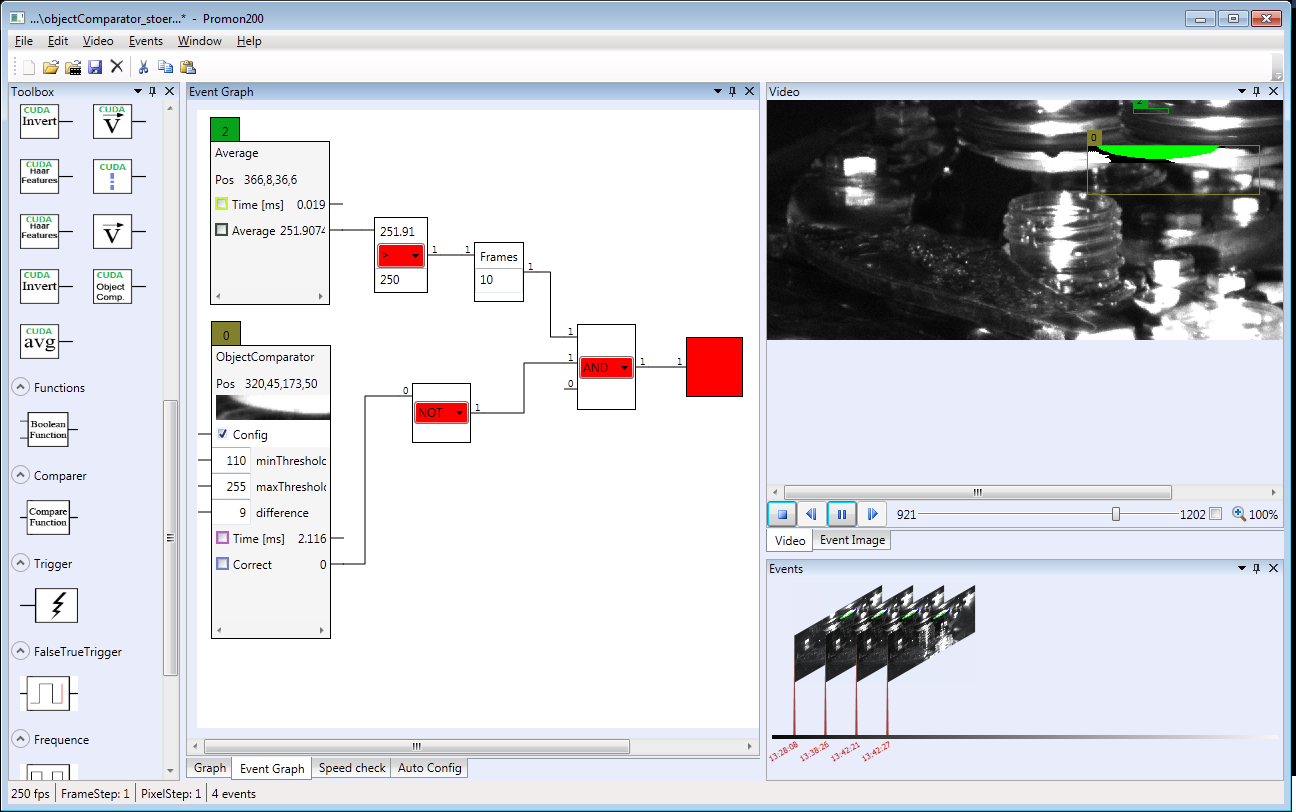
Task: Pick the Compare Function toolbox item
Action: pyautogui.click(x=48, y=517)
